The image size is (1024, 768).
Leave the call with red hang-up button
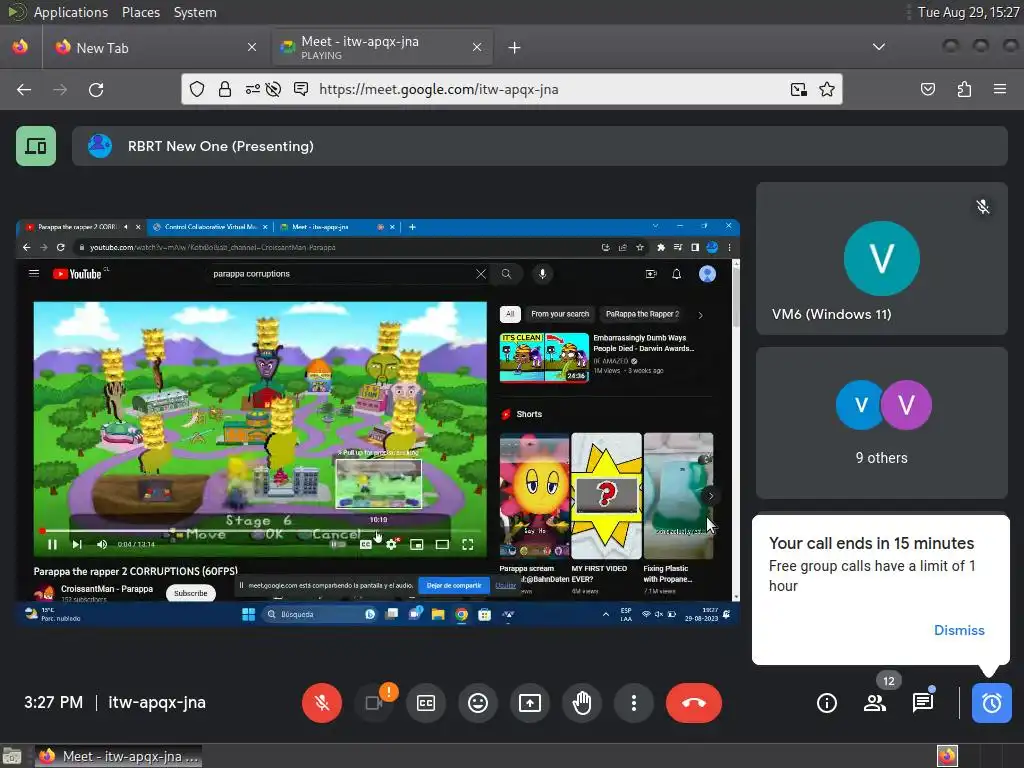click(x=694, y=703)
